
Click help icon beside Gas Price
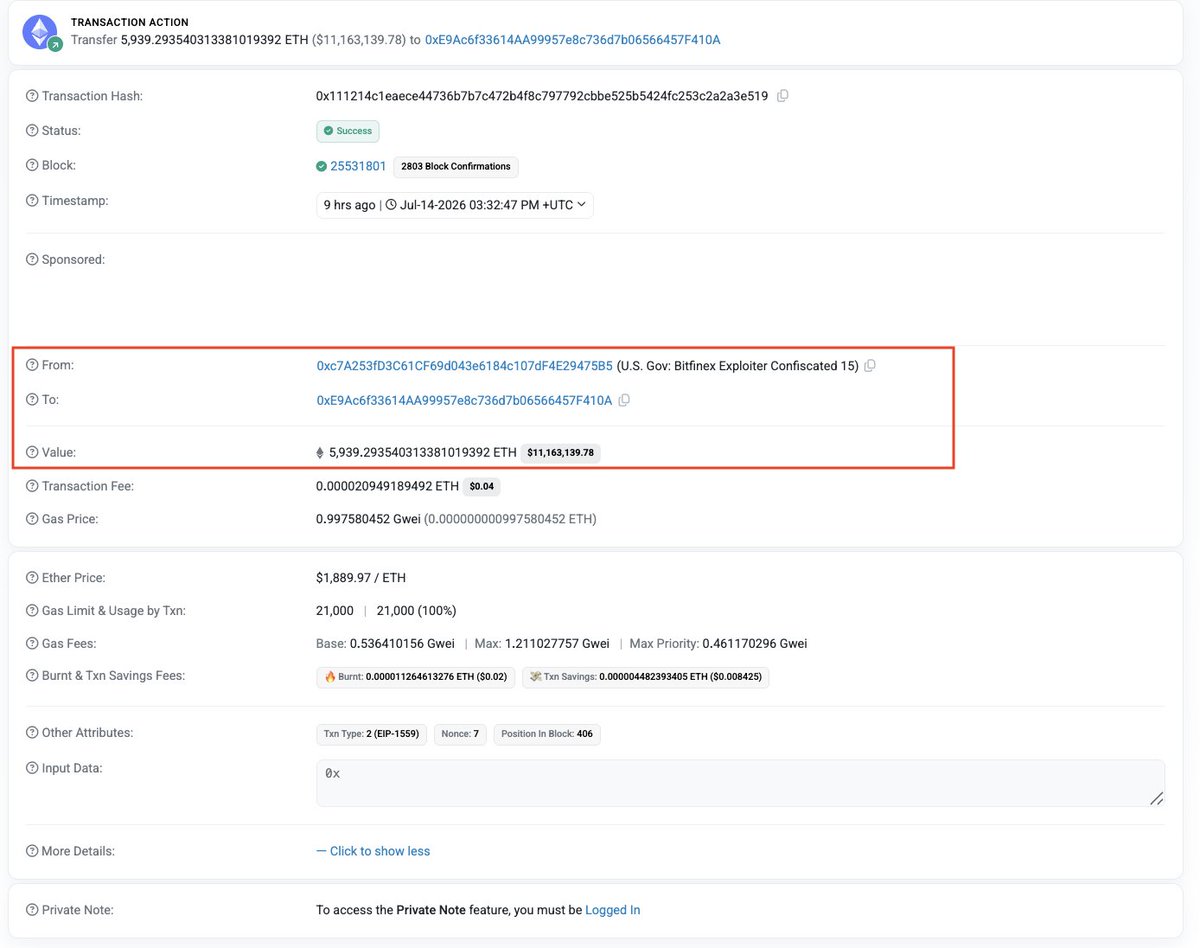(x=32, y=519)
